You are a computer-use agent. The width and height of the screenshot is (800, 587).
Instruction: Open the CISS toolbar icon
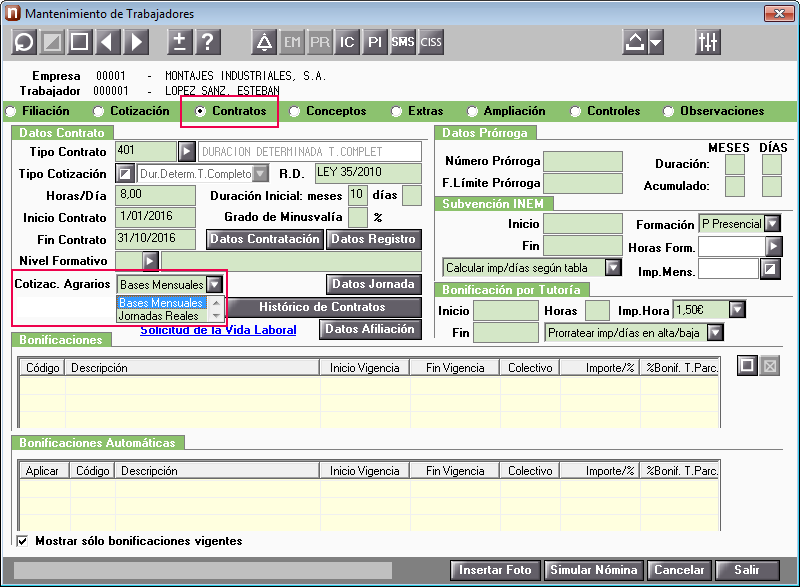click(x=431, y=42)
